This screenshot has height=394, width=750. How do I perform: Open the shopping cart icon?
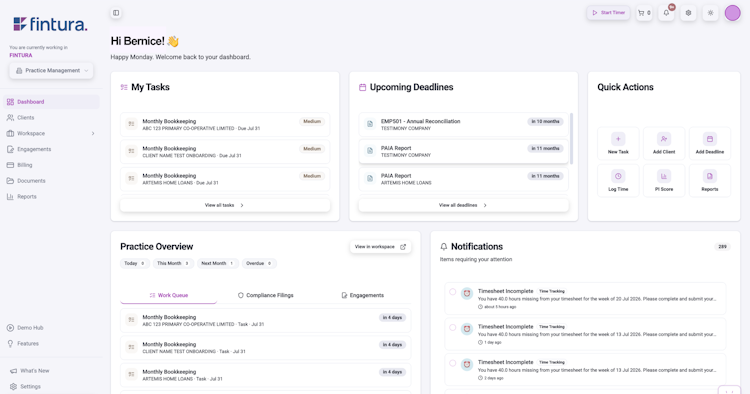pos(644,13)
